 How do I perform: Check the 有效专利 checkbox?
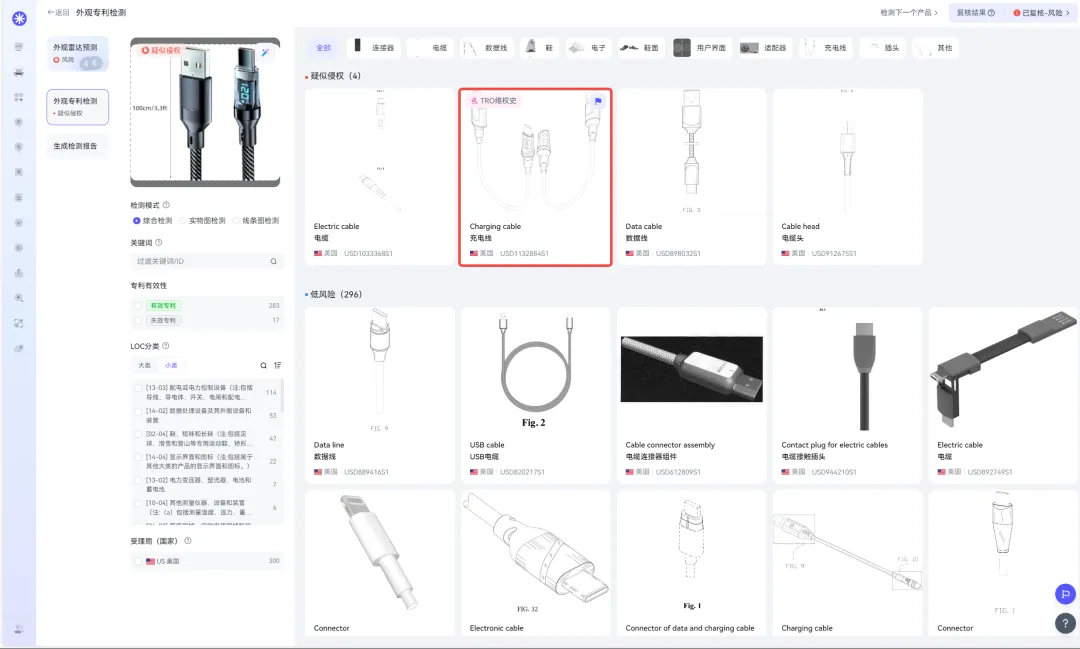(138, 305)
